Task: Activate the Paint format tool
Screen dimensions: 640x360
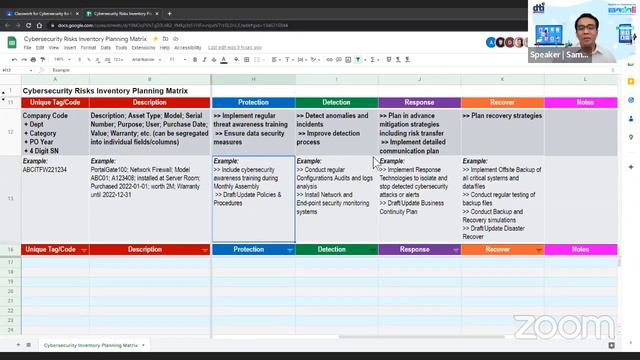Action: (42, 60)
